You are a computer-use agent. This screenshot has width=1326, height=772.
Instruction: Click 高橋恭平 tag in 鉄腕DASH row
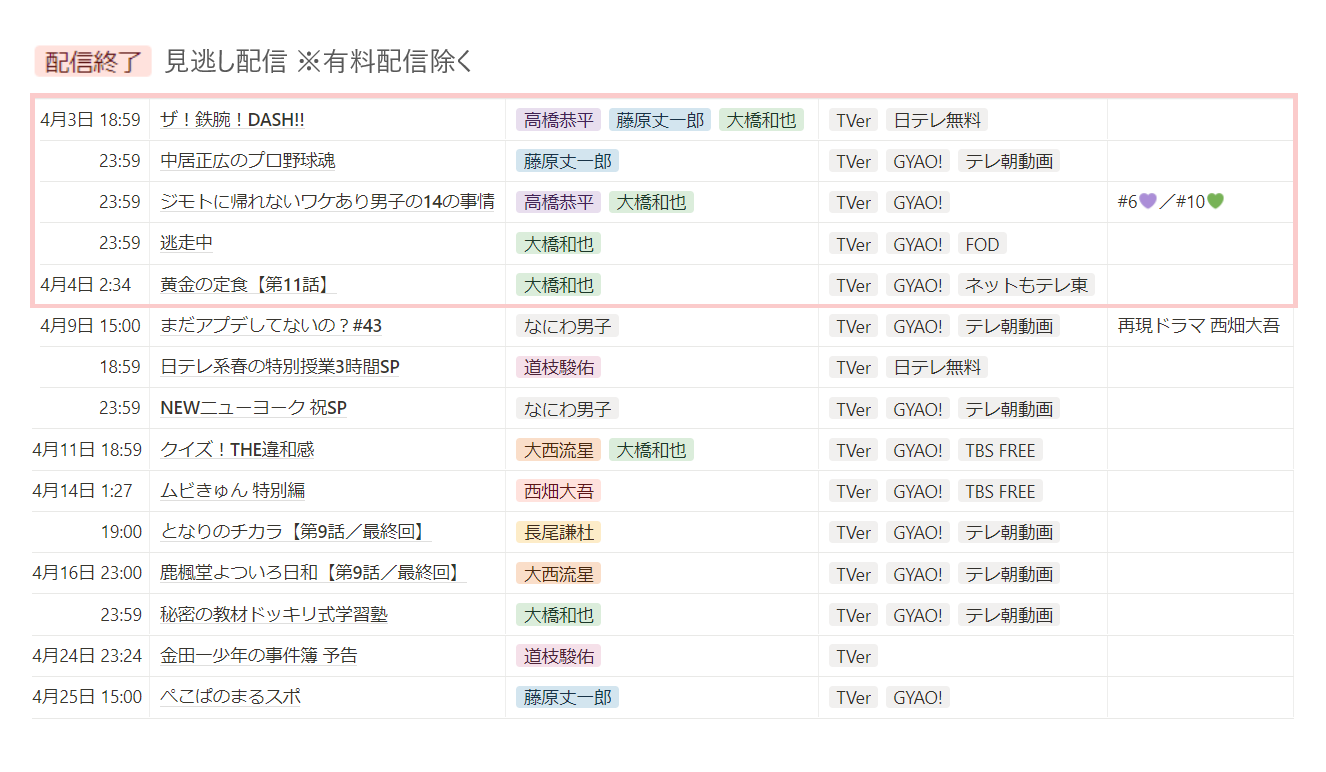point(559,120)
